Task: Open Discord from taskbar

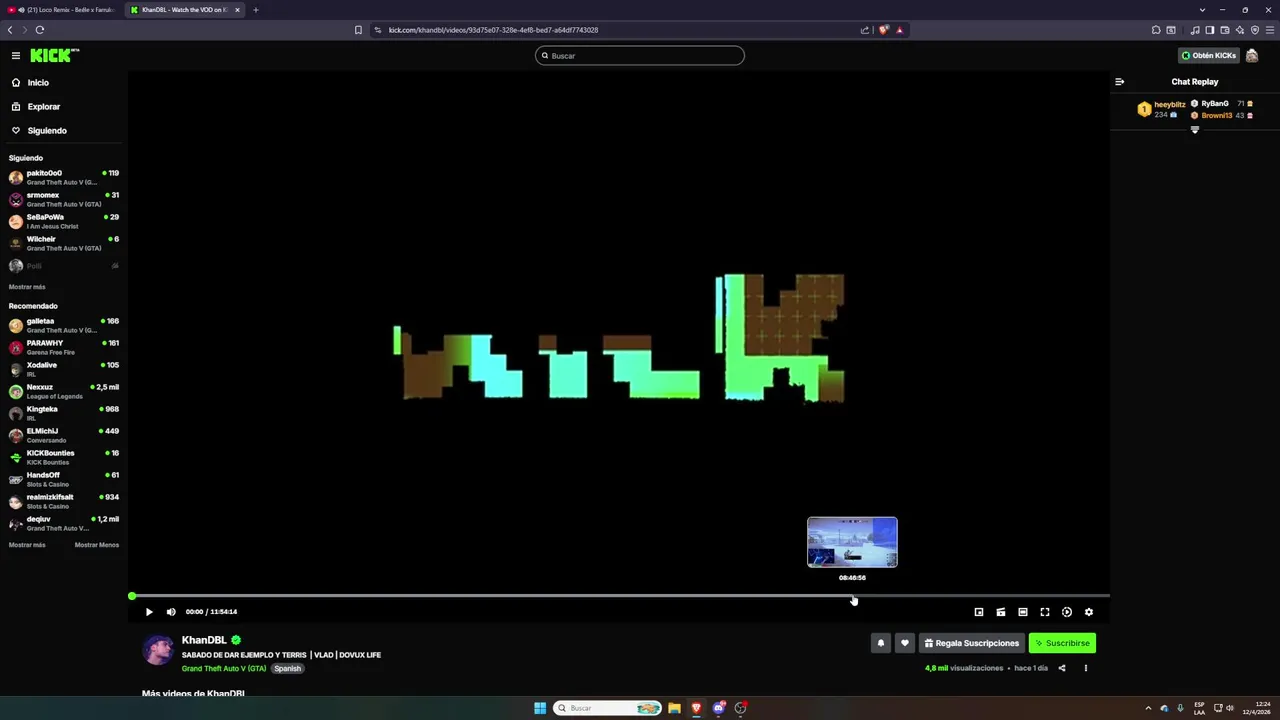Action: (x=718, y=708)
